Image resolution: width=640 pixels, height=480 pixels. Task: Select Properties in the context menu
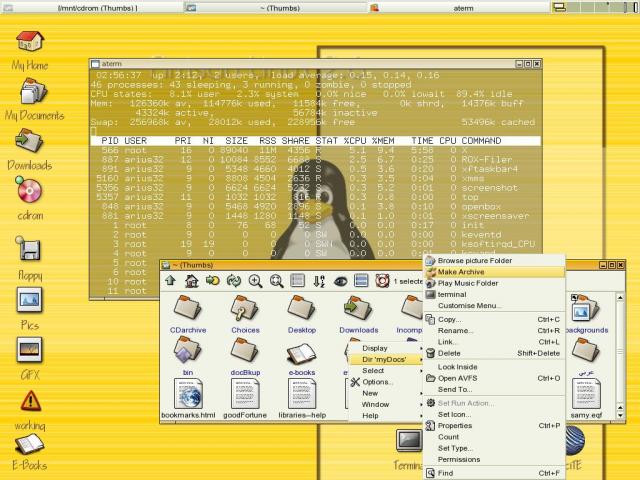tap(457, 425)
